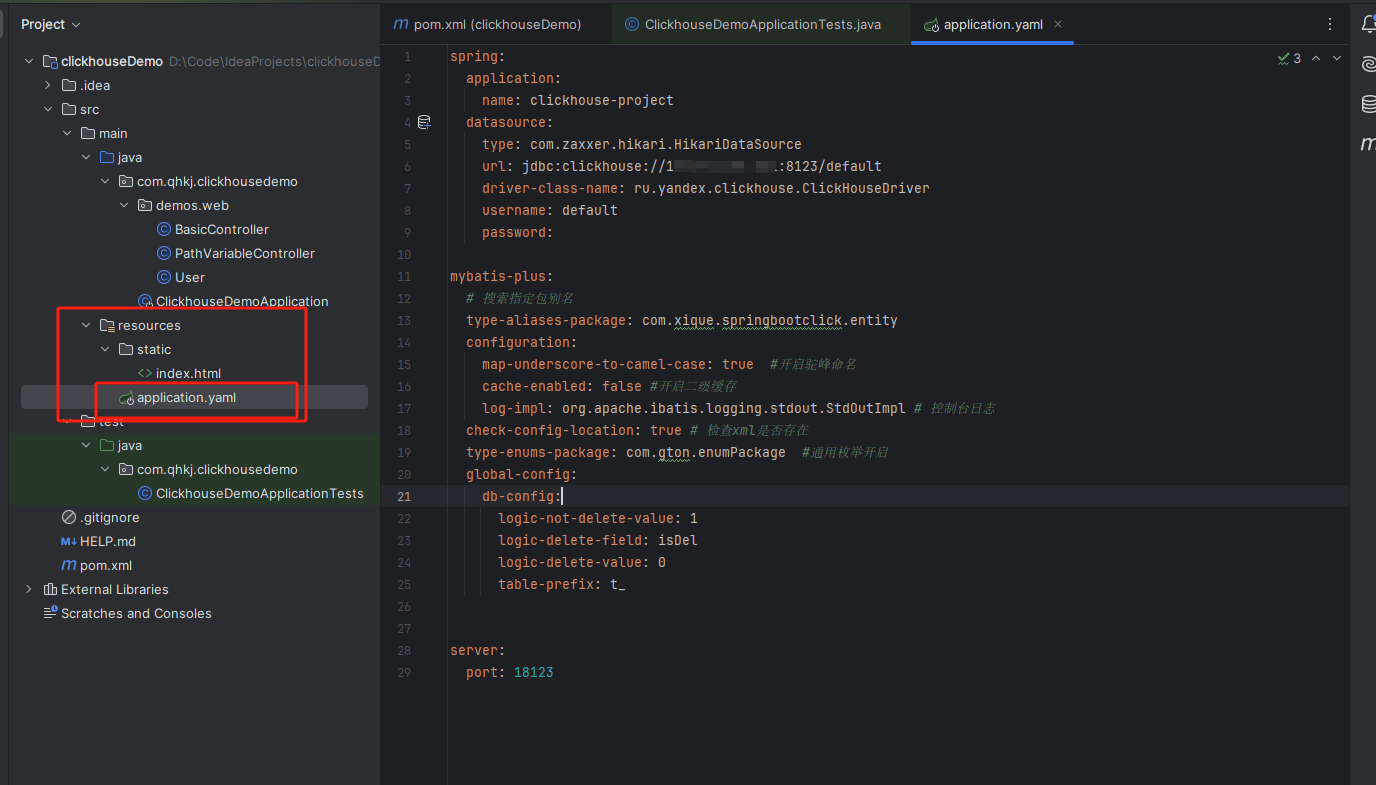
Task: Click the inspection problems widget showing 3
Action: (x=1289, y=59)
